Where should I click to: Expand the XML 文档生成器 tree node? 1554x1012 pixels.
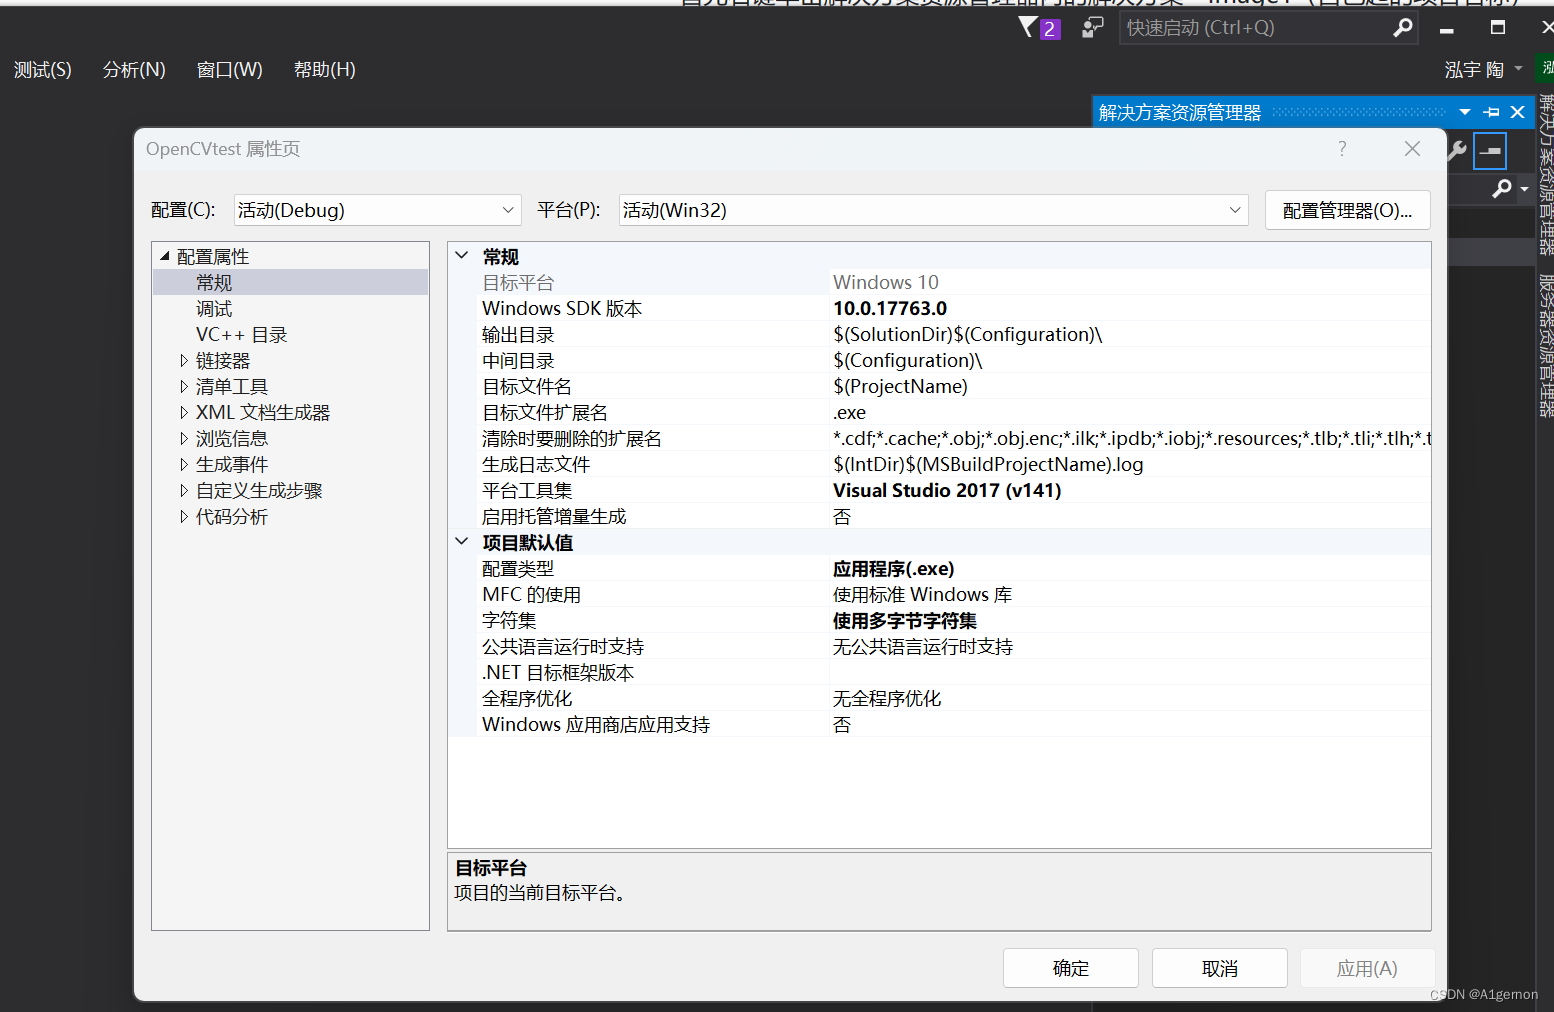[183, 412]
